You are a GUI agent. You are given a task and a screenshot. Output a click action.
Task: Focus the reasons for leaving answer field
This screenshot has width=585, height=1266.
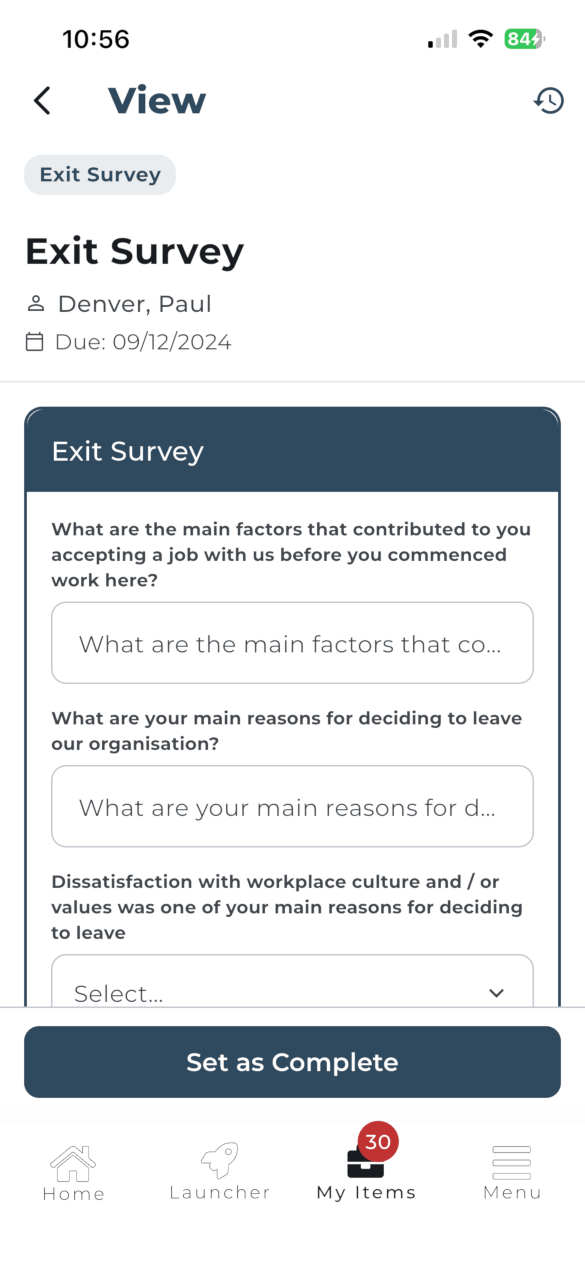click(292, 807)
